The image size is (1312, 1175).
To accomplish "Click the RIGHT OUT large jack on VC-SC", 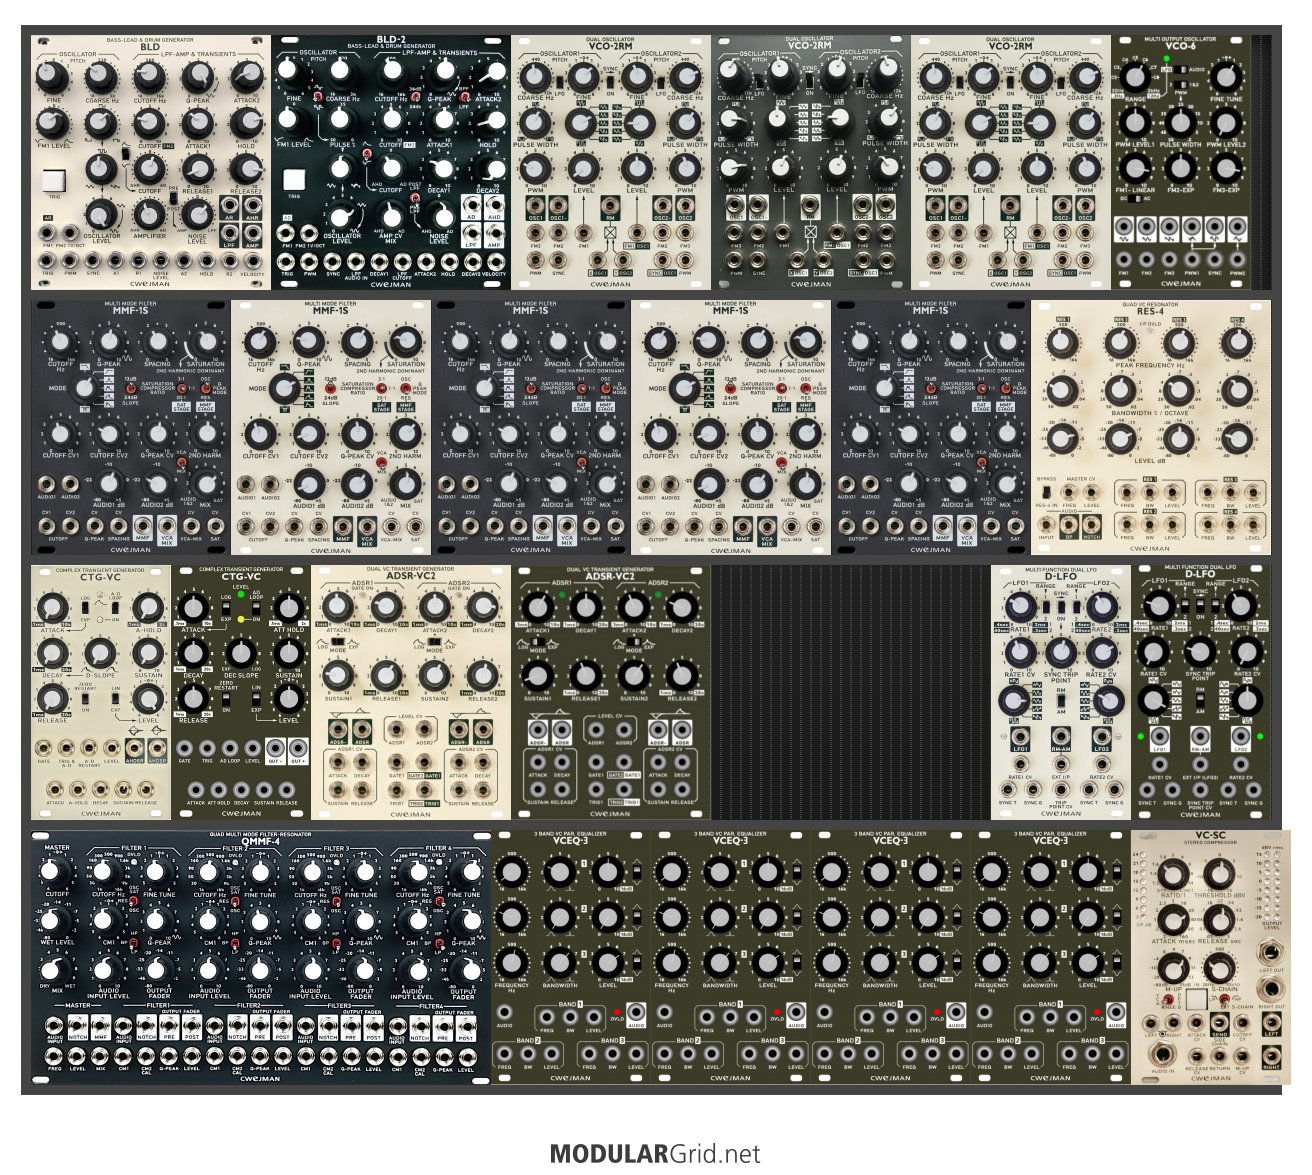I will 1271,989.
